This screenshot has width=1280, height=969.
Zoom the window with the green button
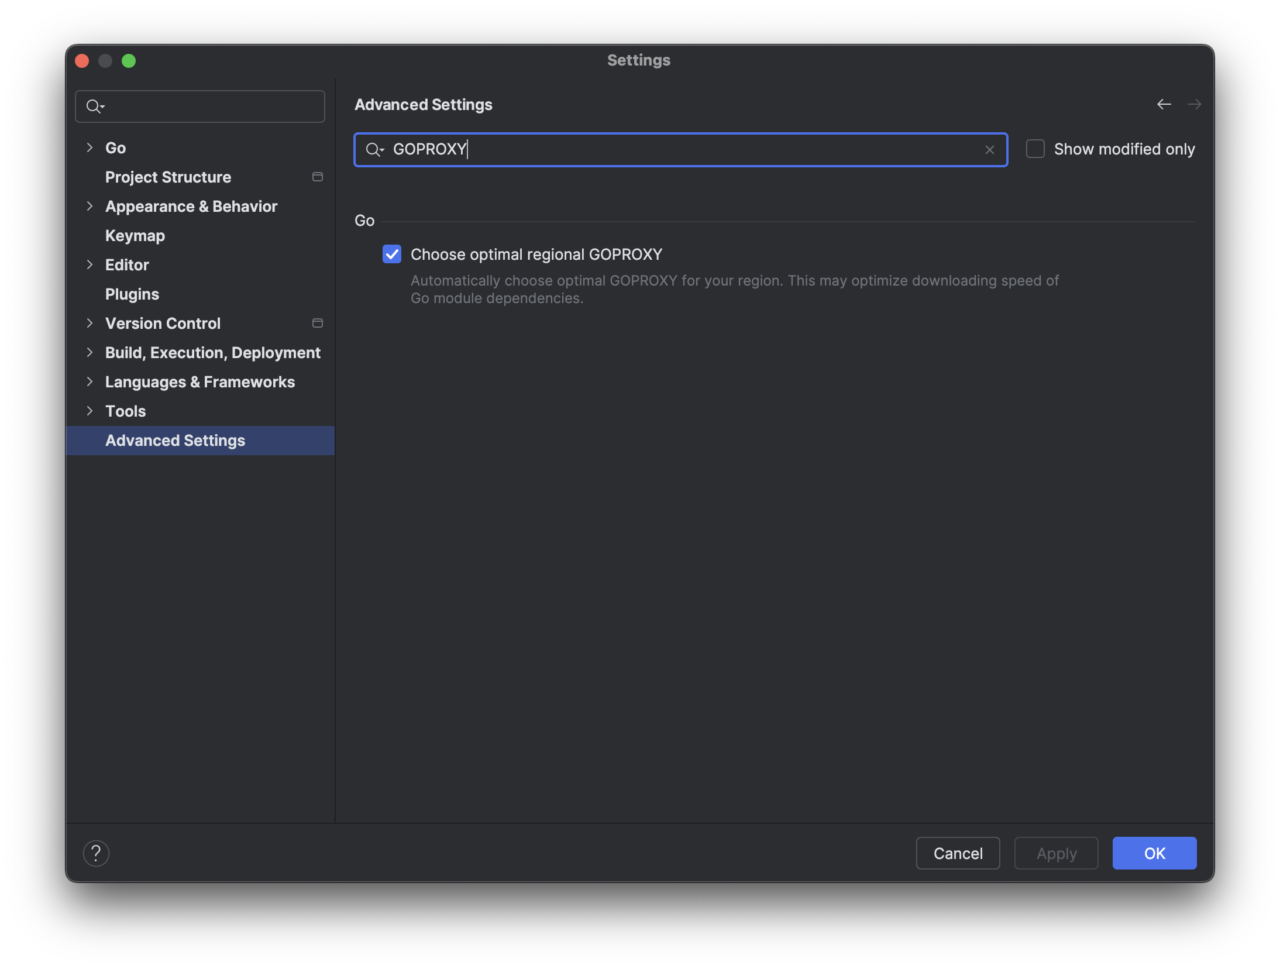129,61
